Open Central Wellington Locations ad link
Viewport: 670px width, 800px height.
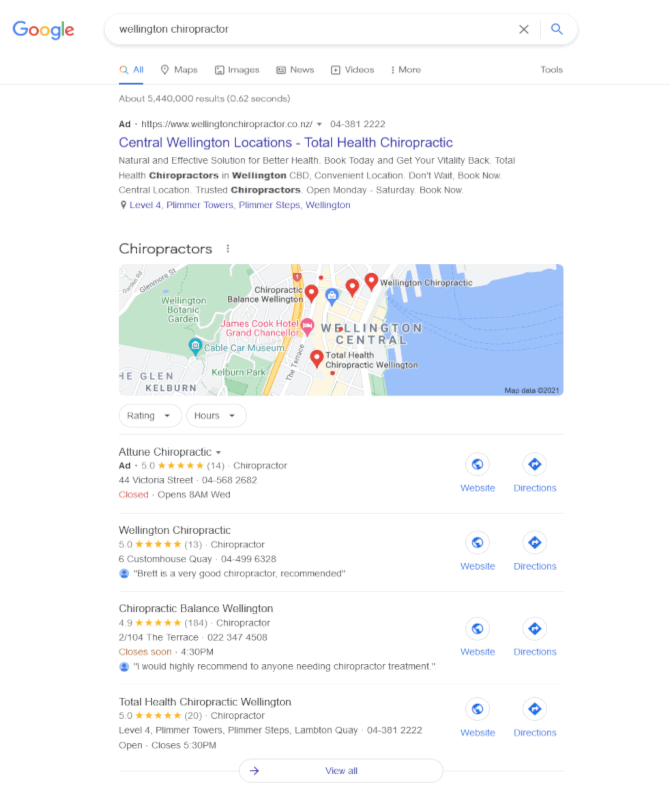(x=286, y=142)
